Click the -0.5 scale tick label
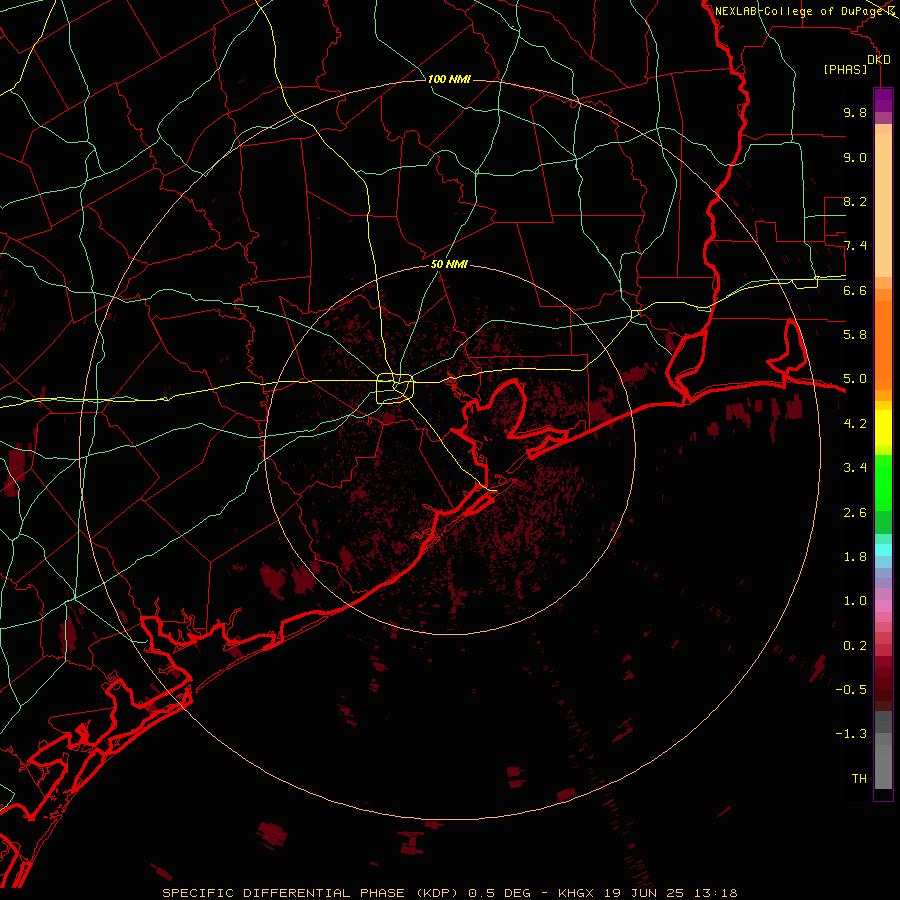 851,690
